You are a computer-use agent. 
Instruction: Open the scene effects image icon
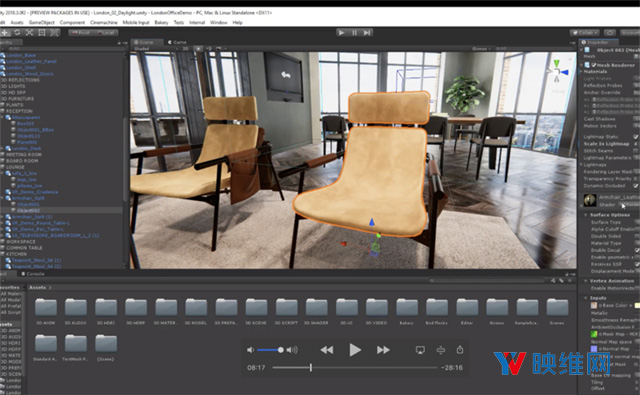coord(219,49)
